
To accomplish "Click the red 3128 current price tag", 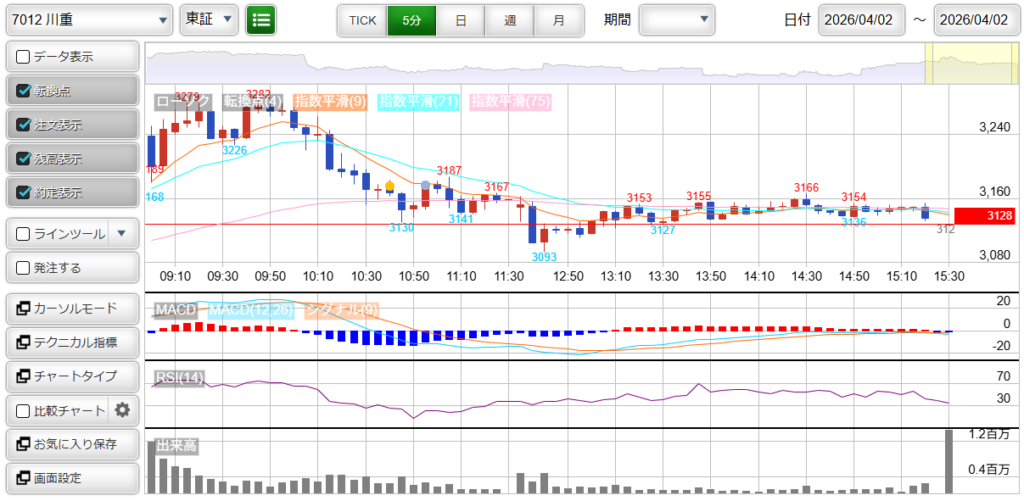I will pos(984,215).
